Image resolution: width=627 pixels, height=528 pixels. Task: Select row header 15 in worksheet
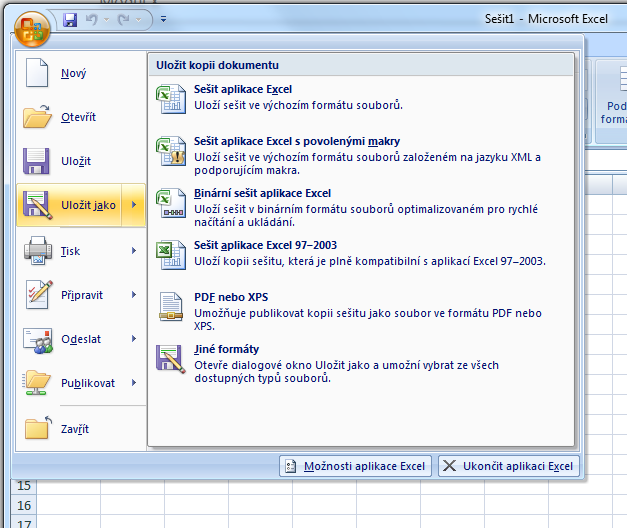(x=24, y=486)
